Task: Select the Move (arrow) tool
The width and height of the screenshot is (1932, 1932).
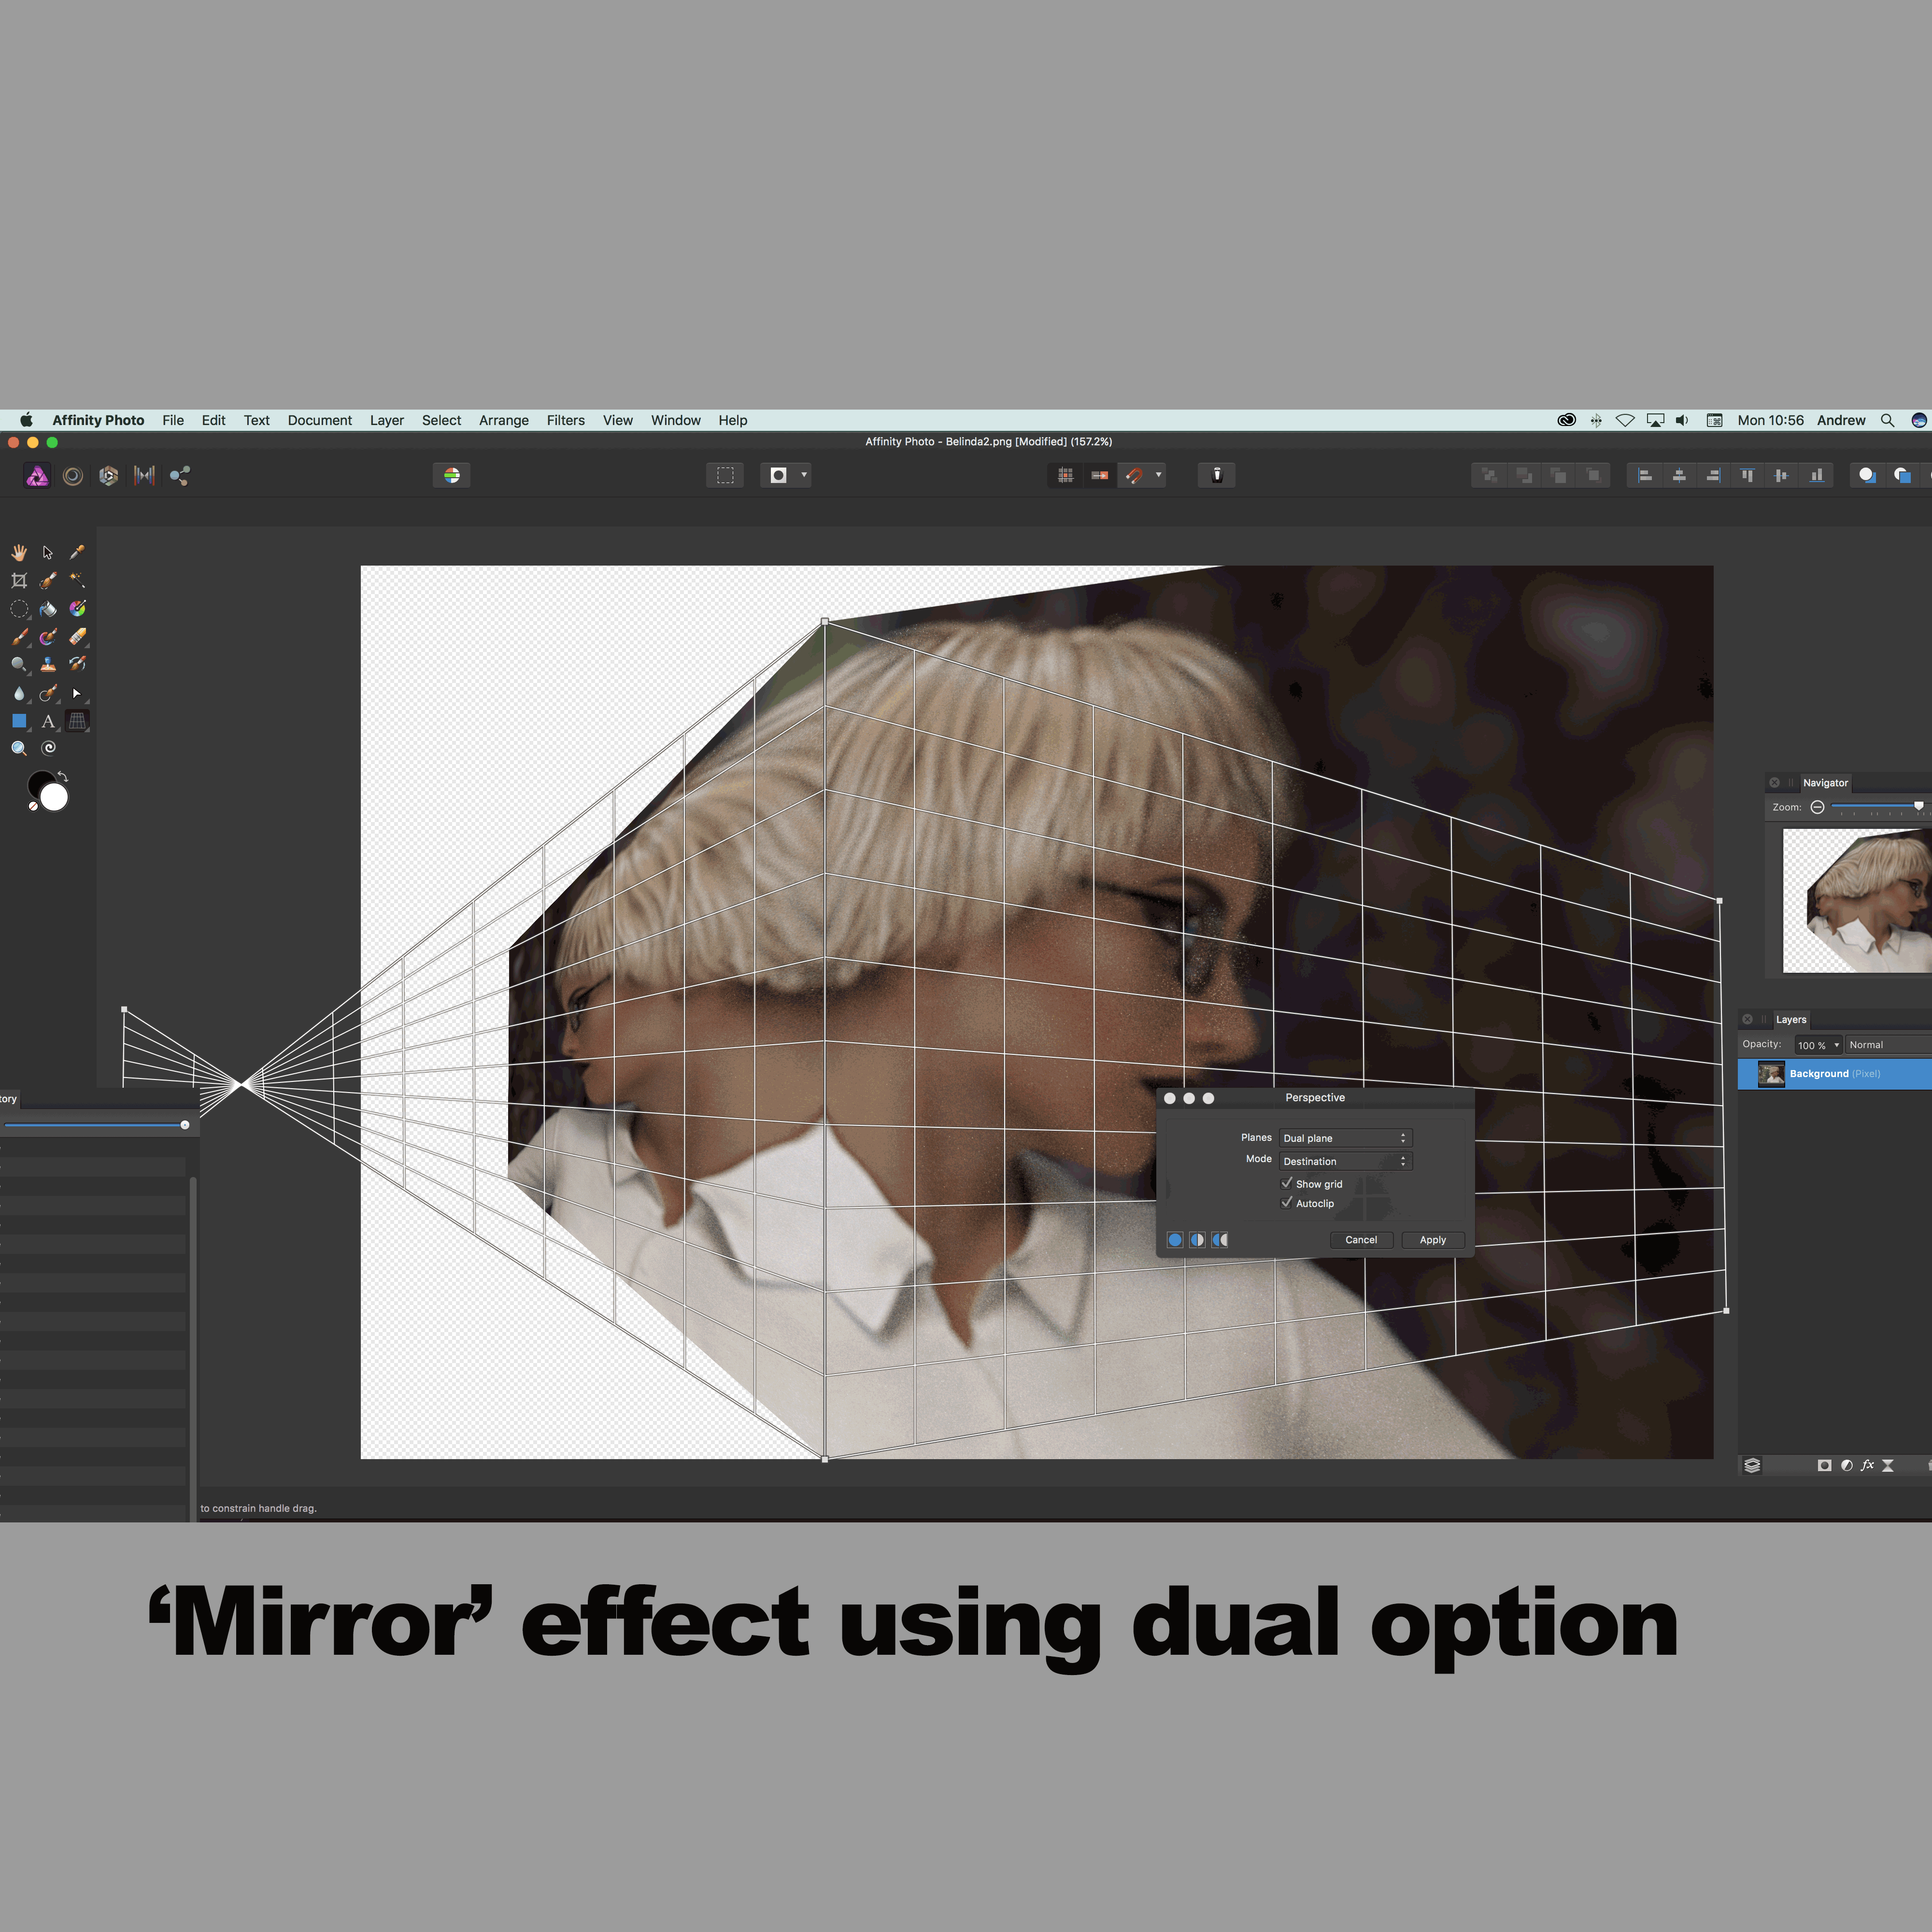Action: tap(48, 552)
